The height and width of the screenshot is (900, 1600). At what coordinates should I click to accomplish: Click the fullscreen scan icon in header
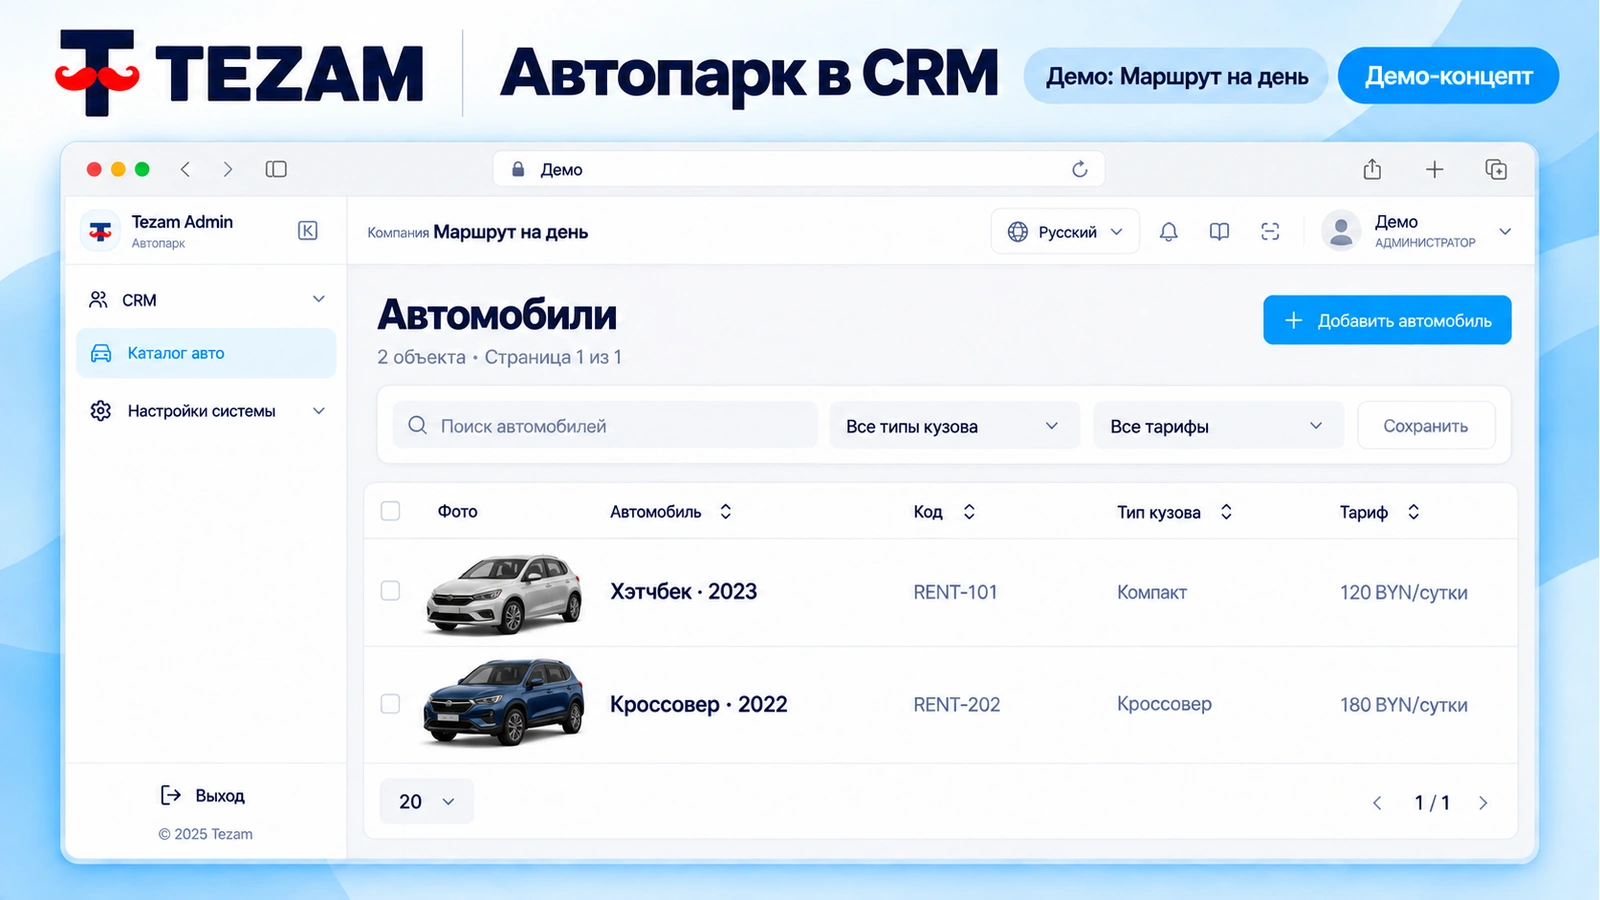tap(1270, 232)
